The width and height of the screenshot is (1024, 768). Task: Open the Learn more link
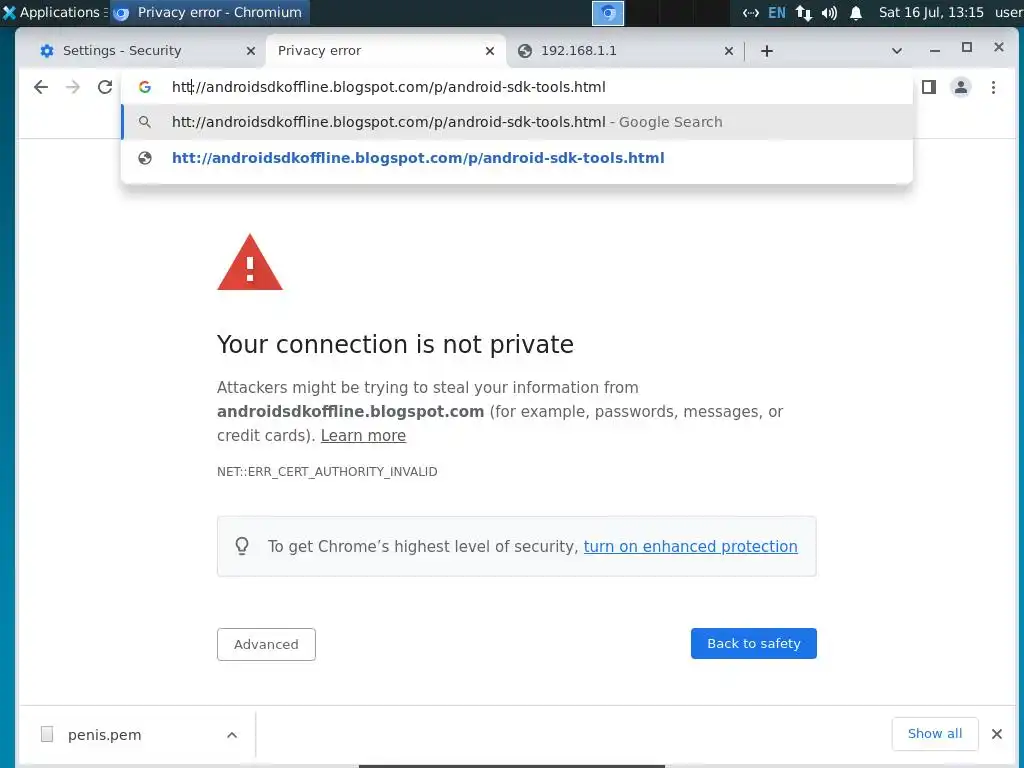tap(363, 436)
